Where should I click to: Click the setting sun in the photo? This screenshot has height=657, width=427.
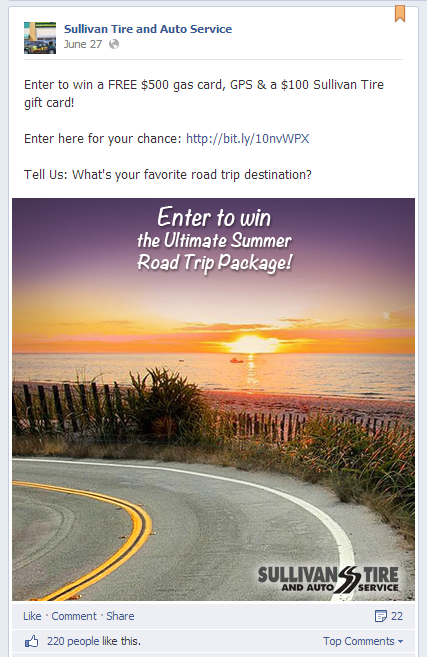[251, 344]
